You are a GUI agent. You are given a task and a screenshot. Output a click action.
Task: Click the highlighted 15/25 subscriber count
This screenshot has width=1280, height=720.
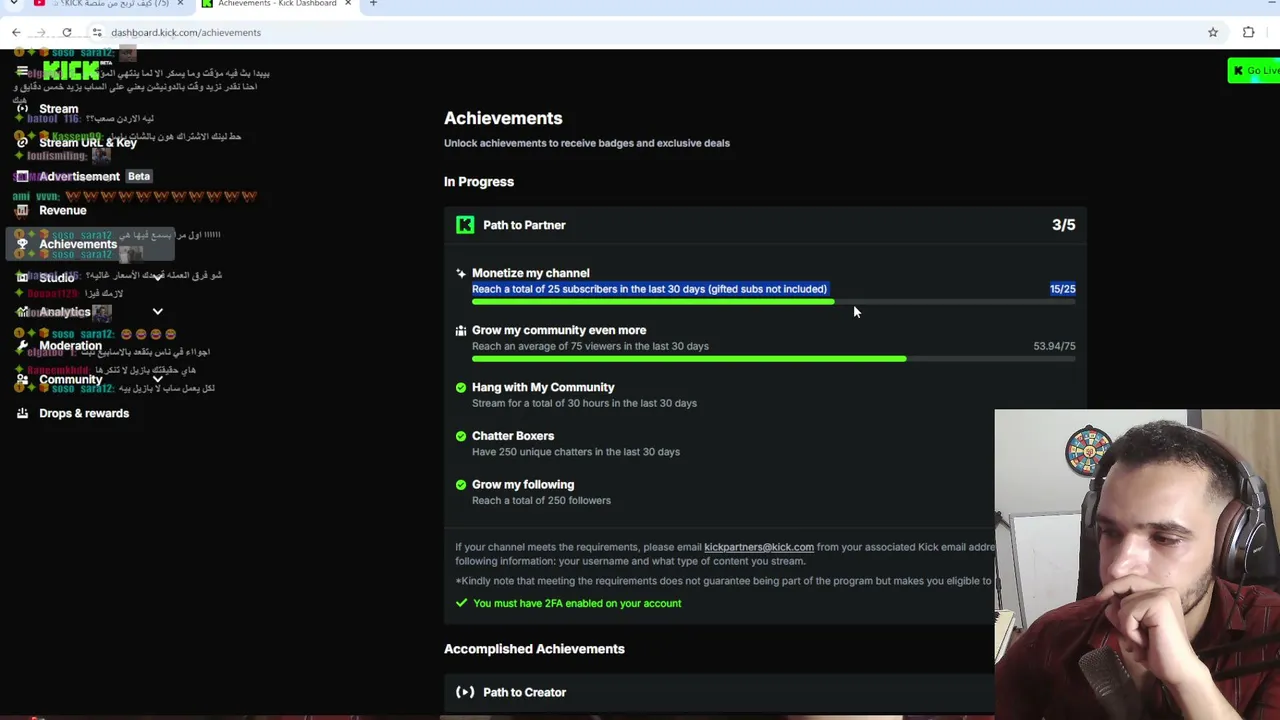[1063, 289]
